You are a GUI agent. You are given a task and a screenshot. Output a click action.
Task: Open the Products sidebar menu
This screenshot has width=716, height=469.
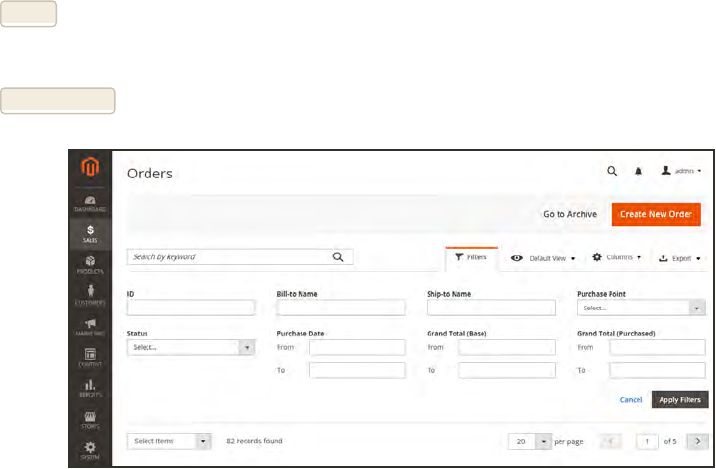pyautogui.click(x=90, y=265)
